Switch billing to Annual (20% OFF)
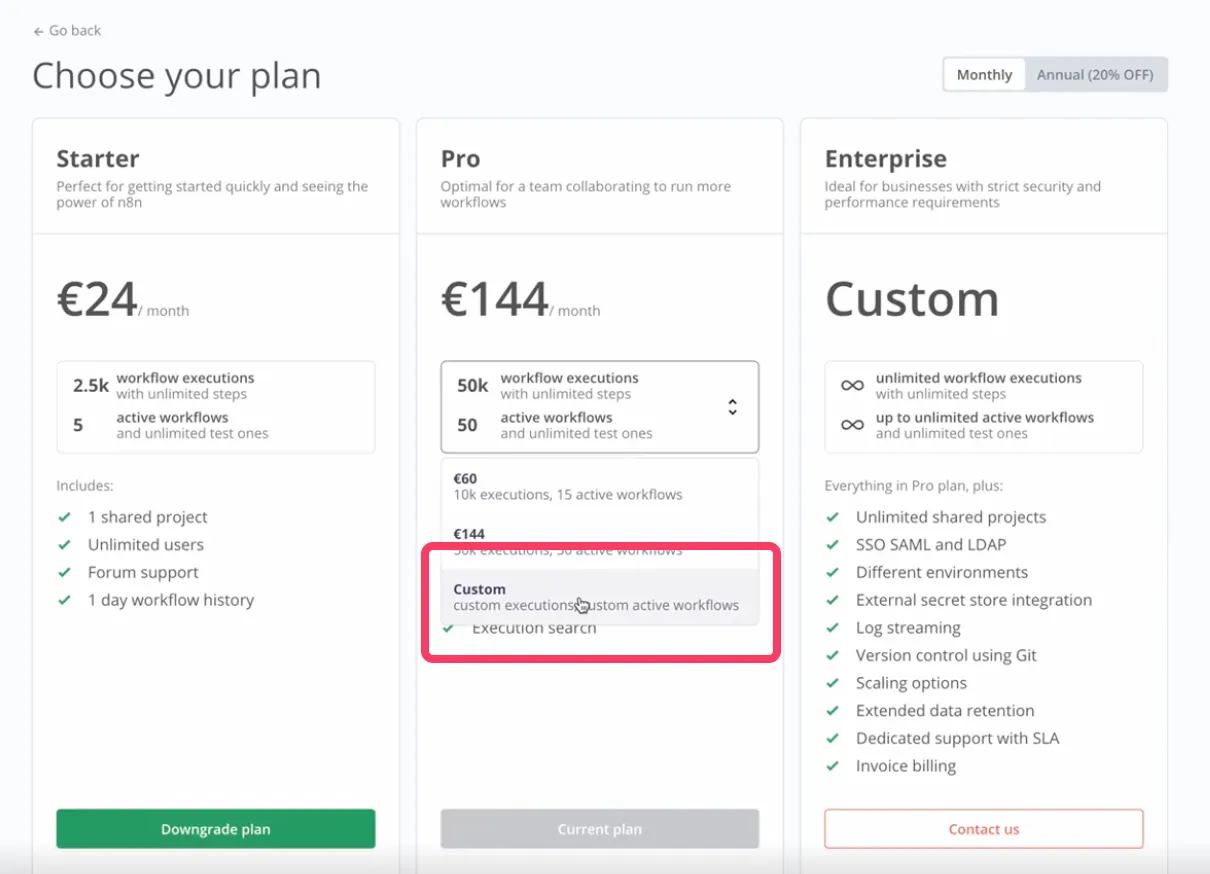Viewport: 1210px width, 874px height. 1096,74
